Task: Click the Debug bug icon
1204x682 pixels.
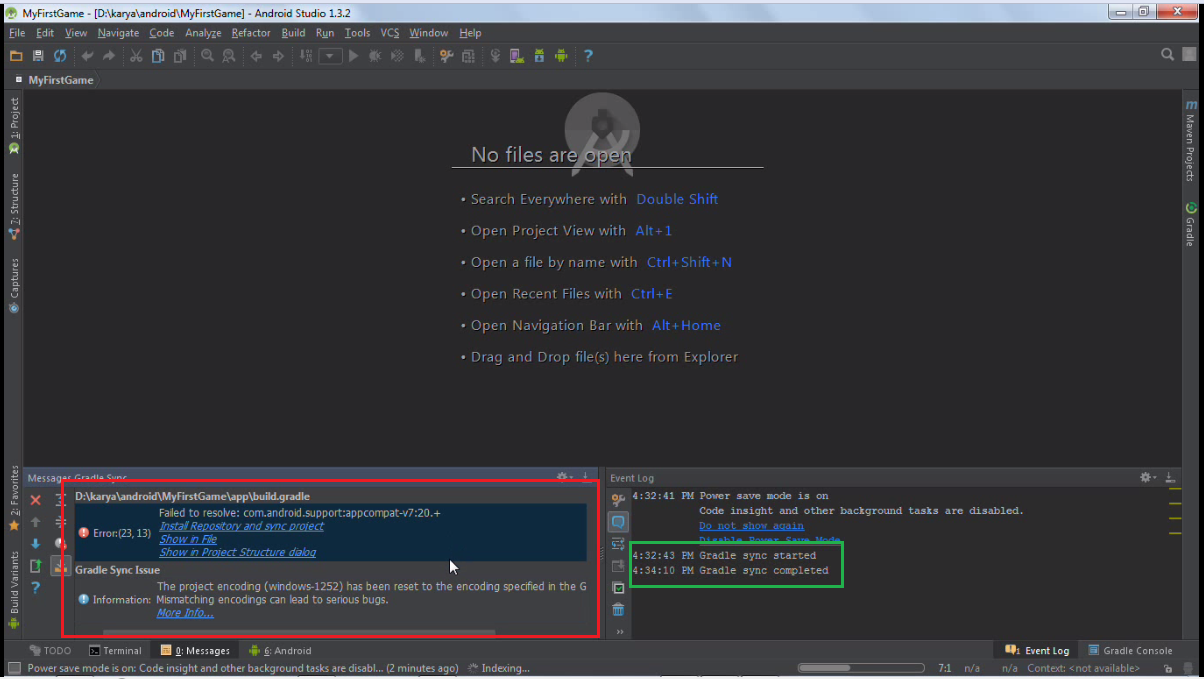Action: [375, 56]
